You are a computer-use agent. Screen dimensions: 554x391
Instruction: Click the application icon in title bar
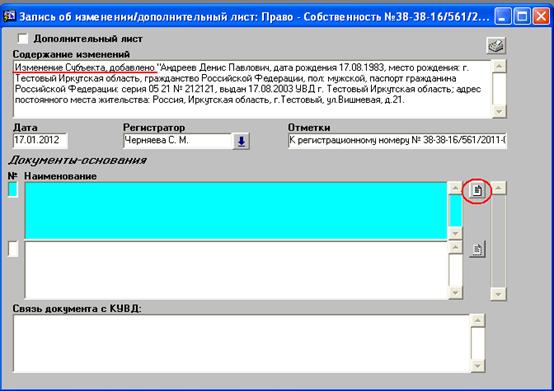tap(9, 16)
